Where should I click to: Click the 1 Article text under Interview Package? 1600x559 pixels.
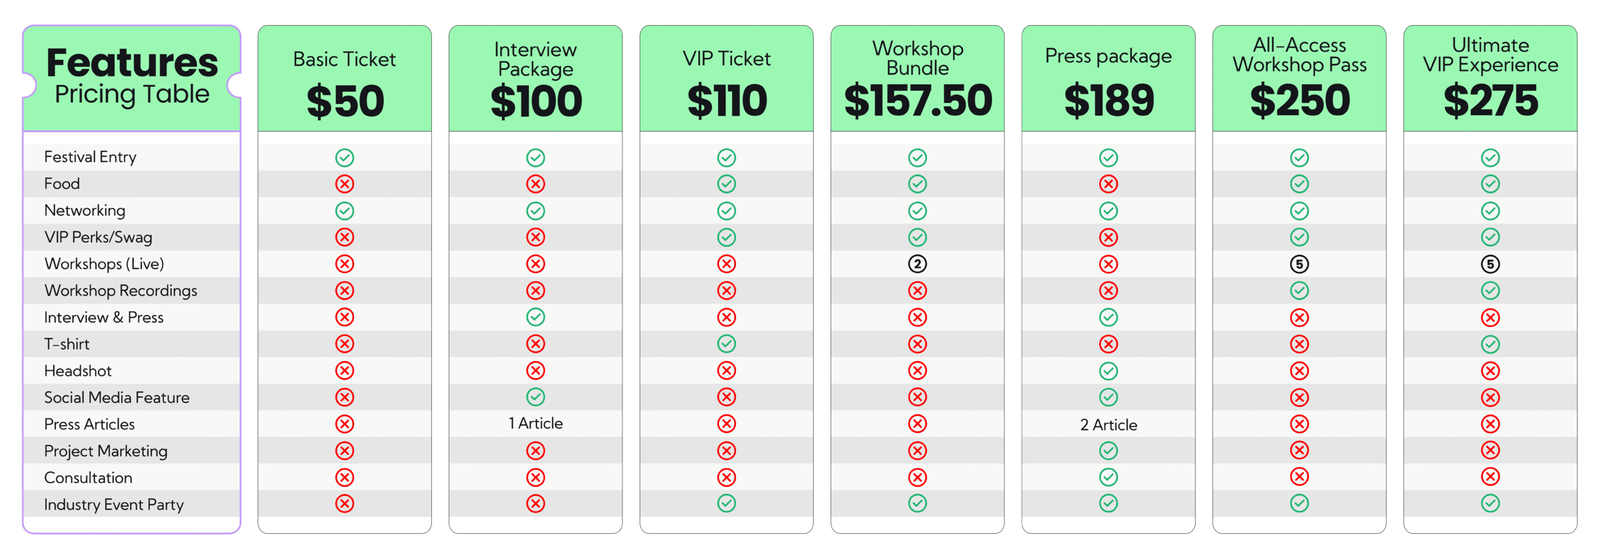pos(536,424)
